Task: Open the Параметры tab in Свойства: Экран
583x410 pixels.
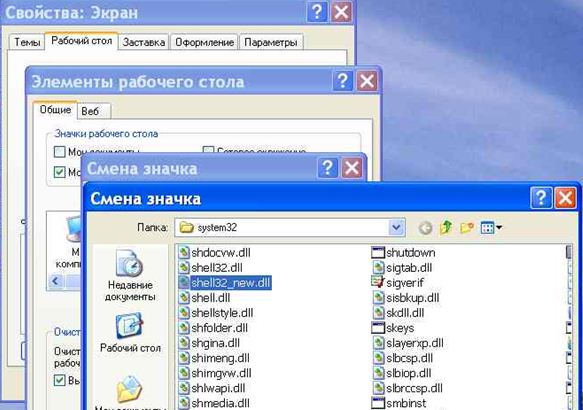Action: (x=271, y=42)
